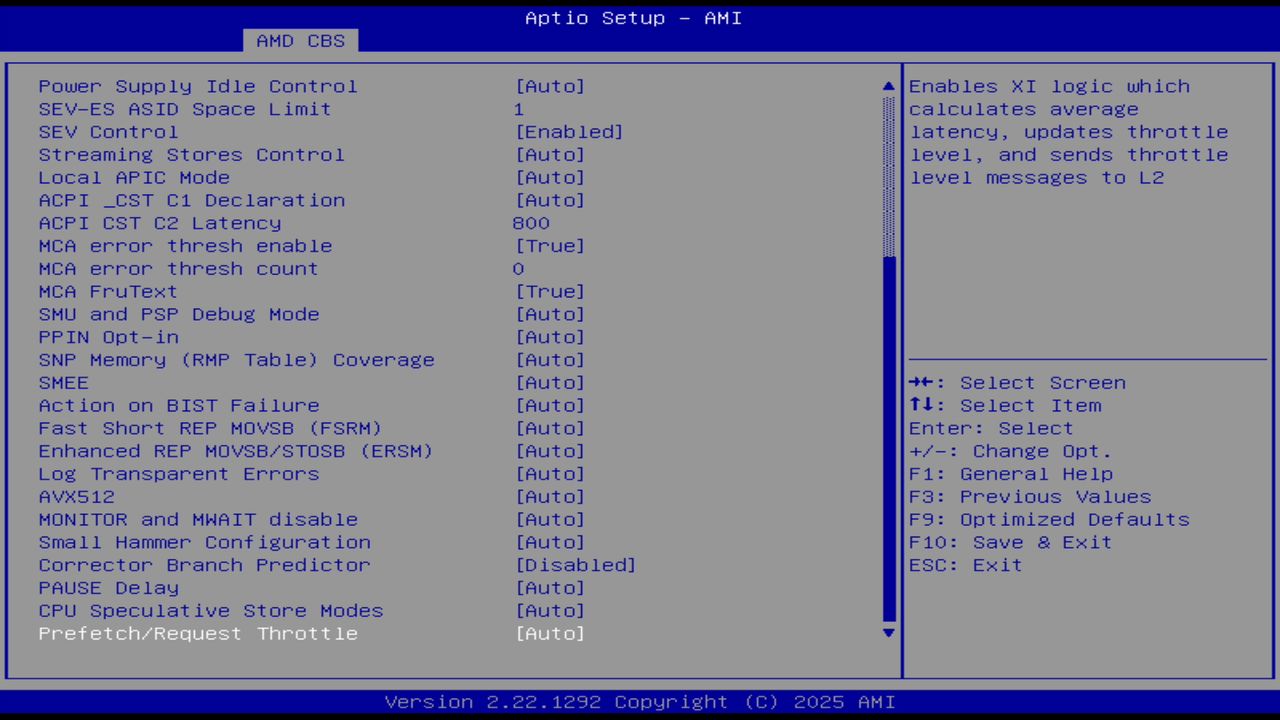Screen dimensions: 1280x720
Task: Select the SEV Control setting
Action: click(x=108, y=132)
